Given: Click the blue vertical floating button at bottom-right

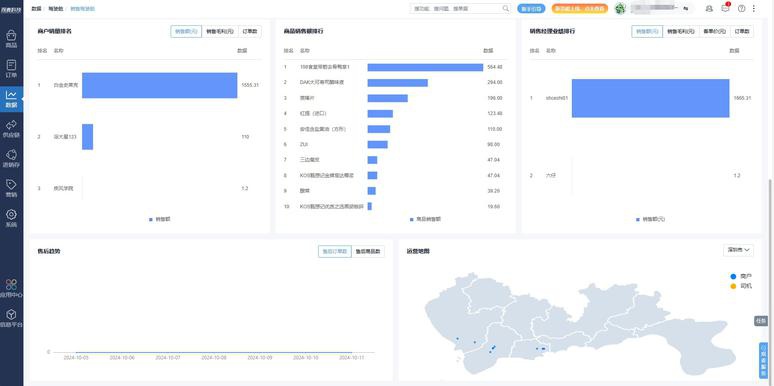Looking at the screenshot, I should click(763, 360).
